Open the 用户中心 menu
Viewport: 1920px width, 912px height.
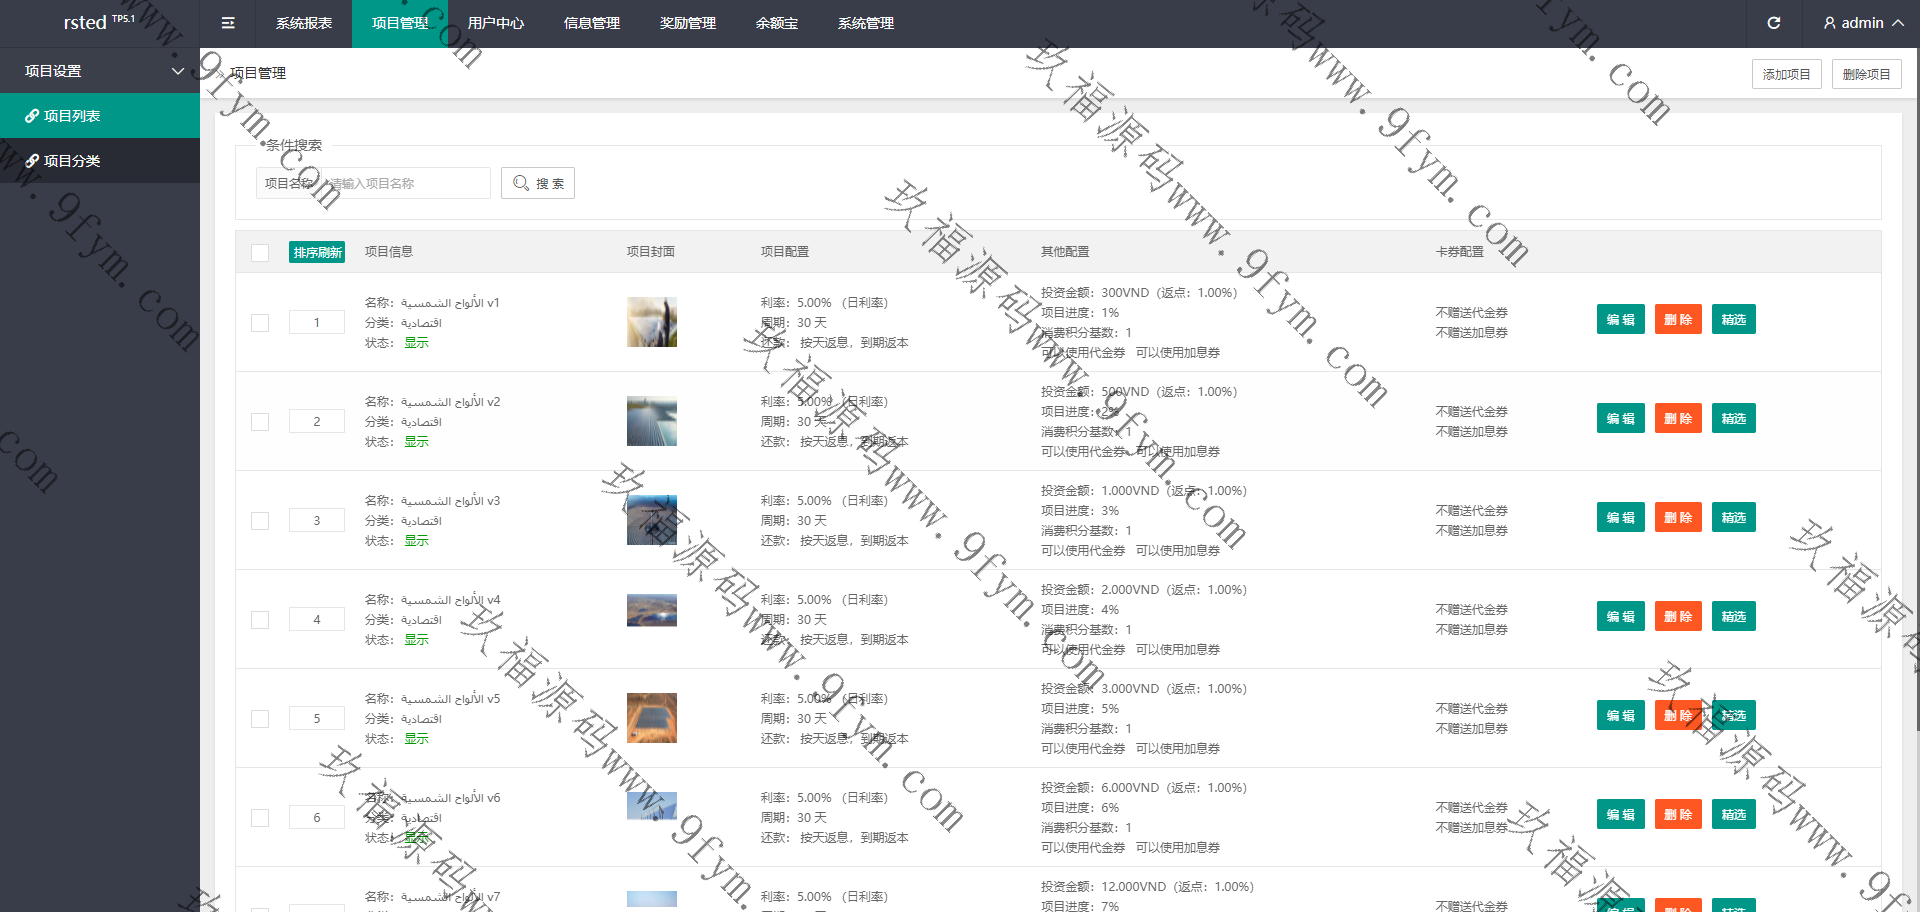pyautogui.click(x=495, y=23)
